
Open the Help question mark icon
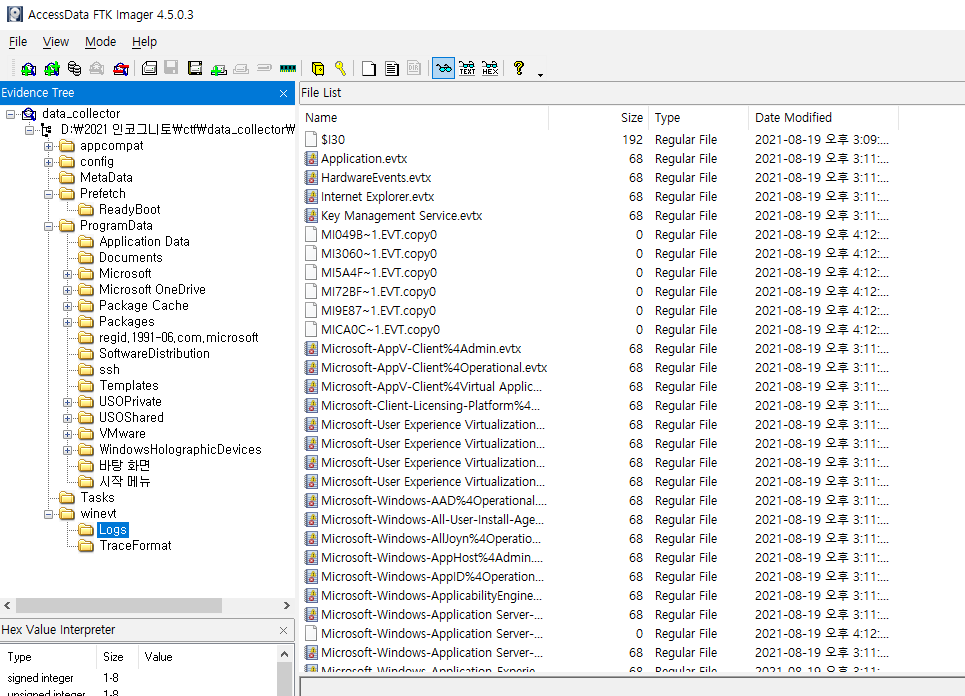[519, 68]
